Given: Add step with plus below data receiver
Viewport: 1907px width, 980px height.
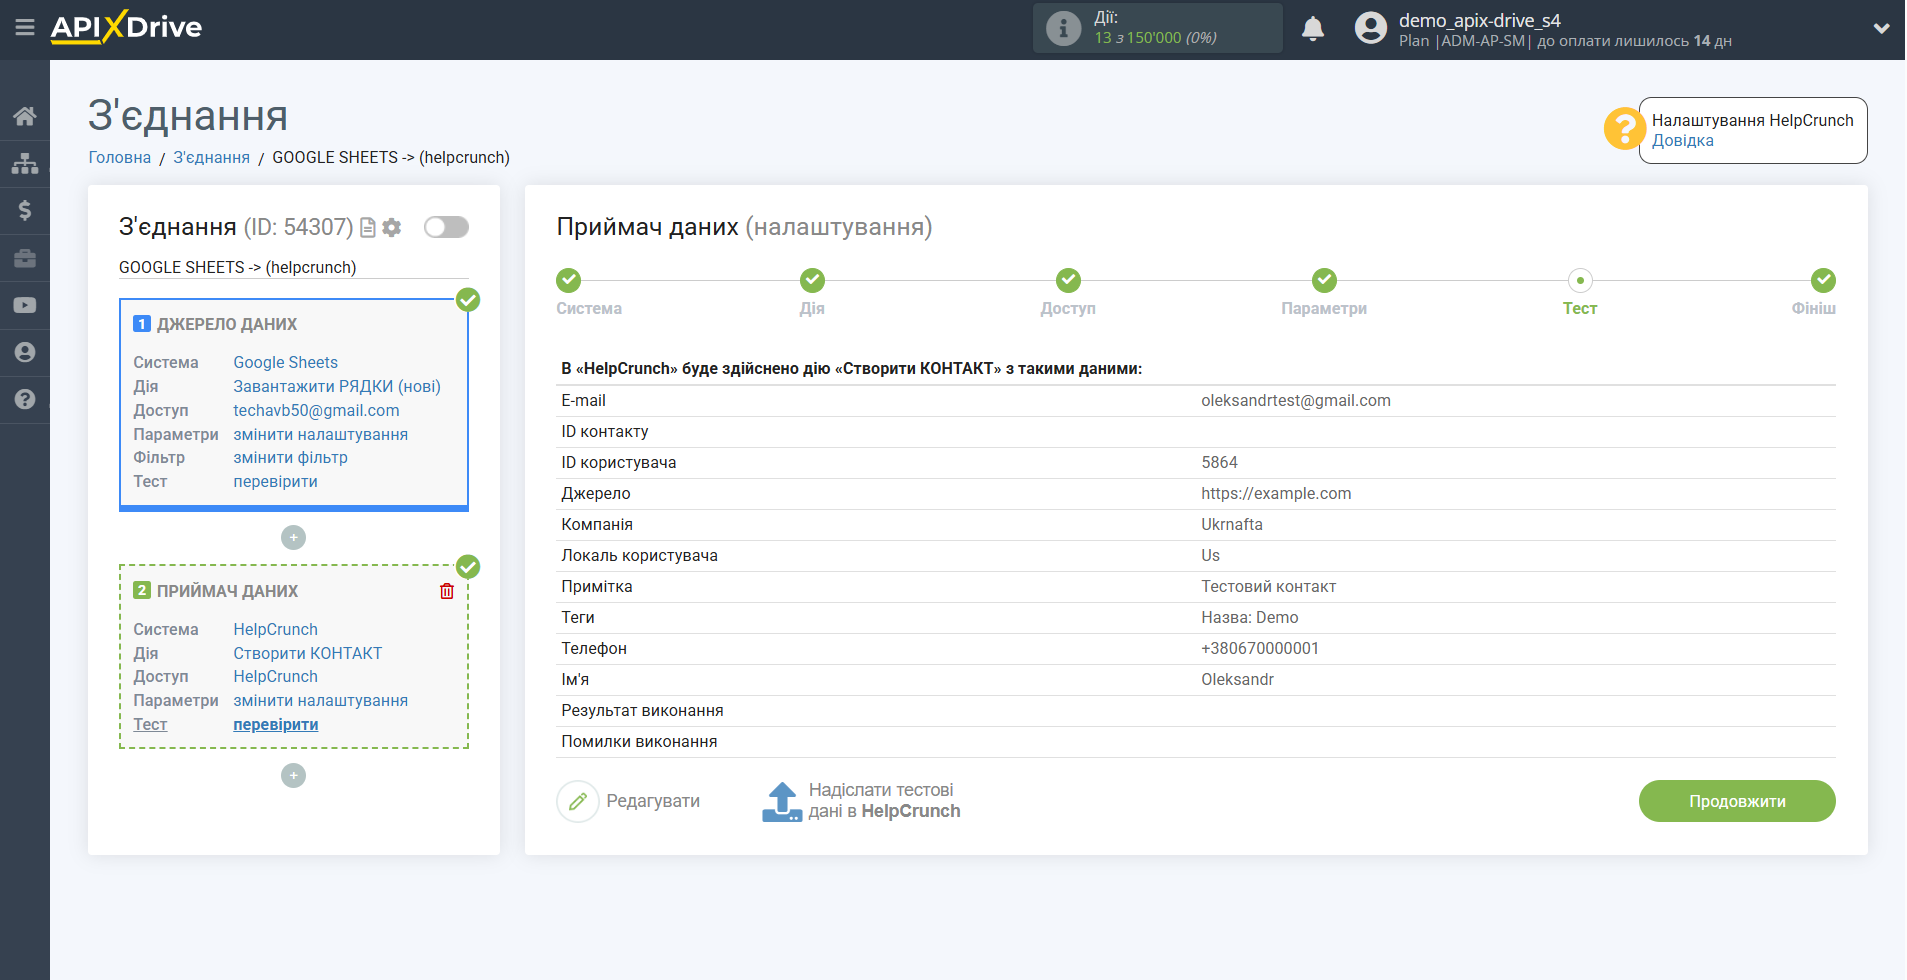Looking at the screenshot, I should tap(293, 776).
